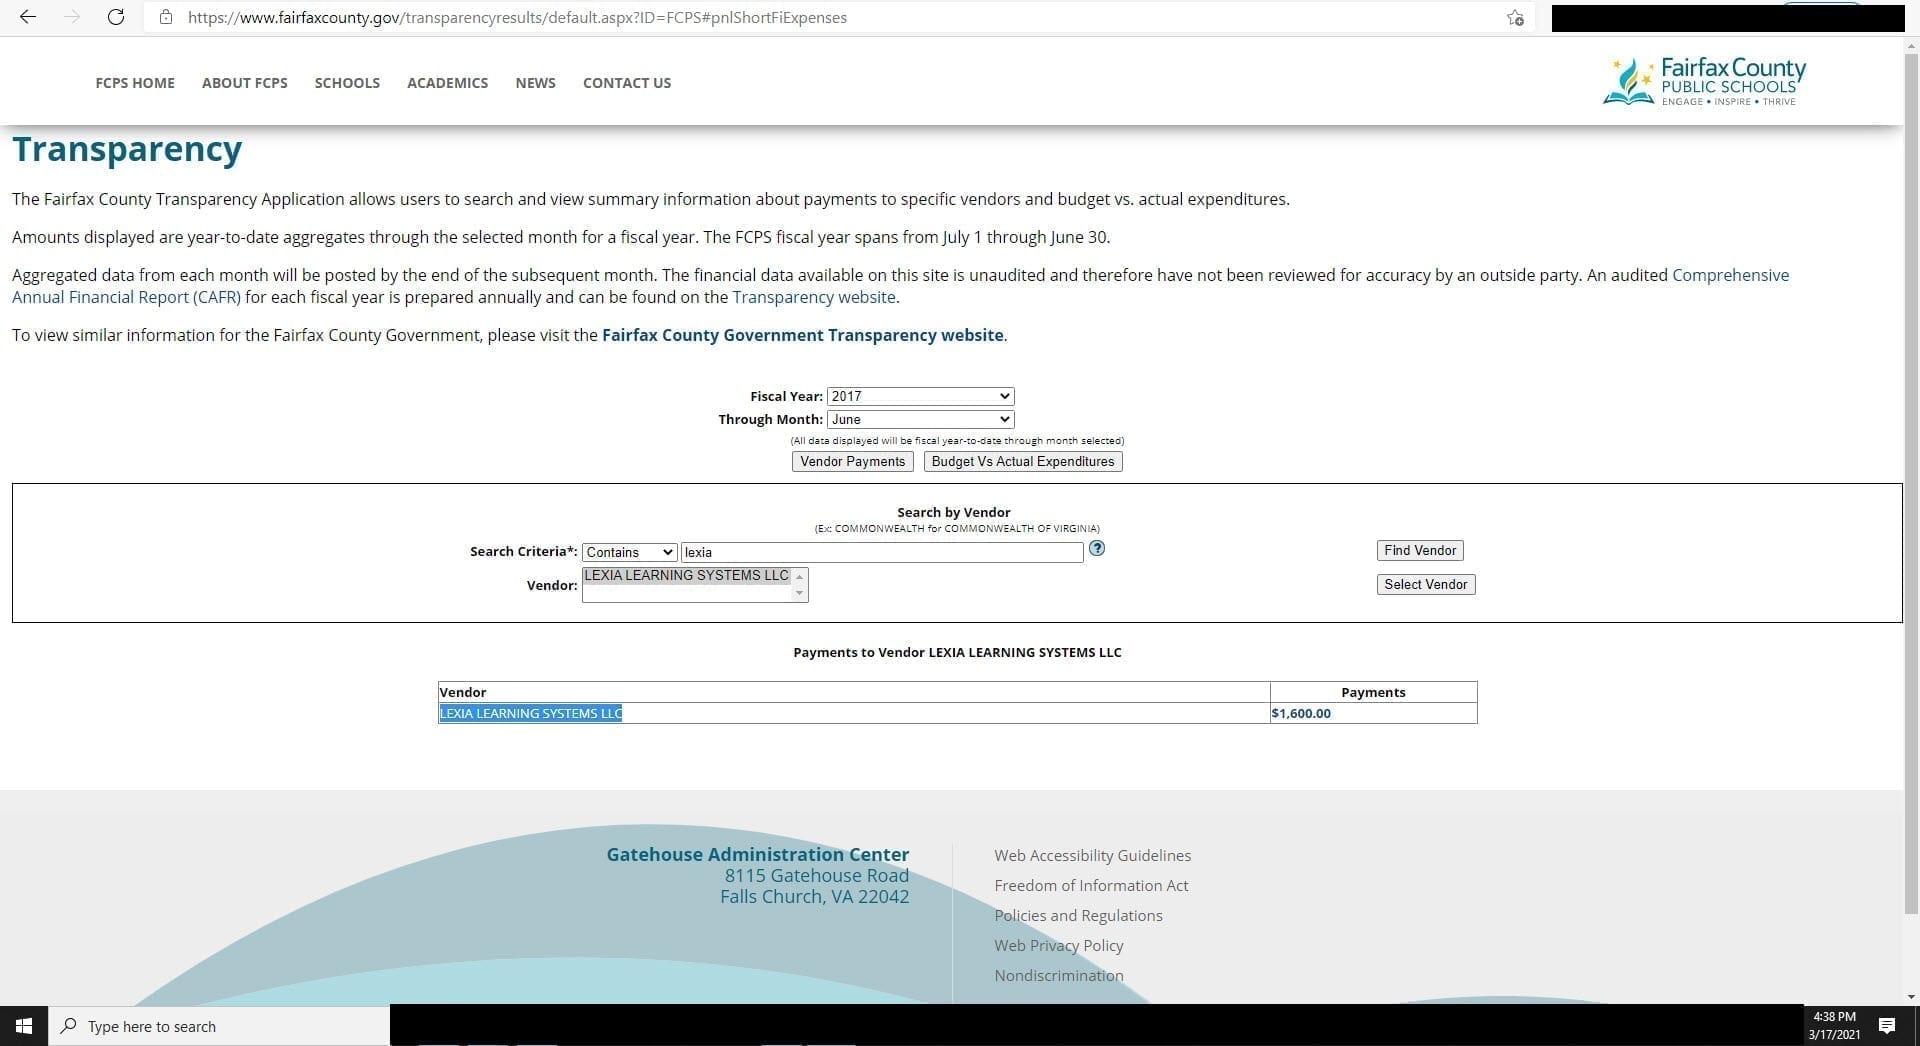The width and height of the screenshot is (1920, 1046).
Task: Click the Type here to search box
Action: [220, 1026]
